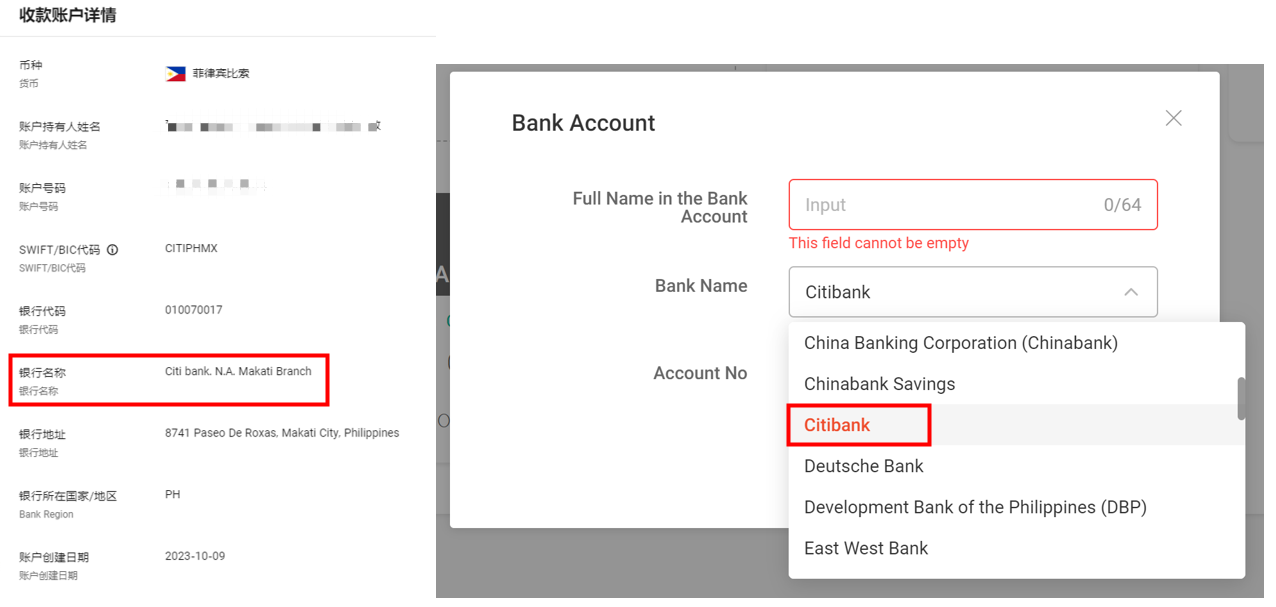The width and height of the screenshot is (1276, 607).
Task: Select Chinabank Savings option
Action: (x=879, y=384)
